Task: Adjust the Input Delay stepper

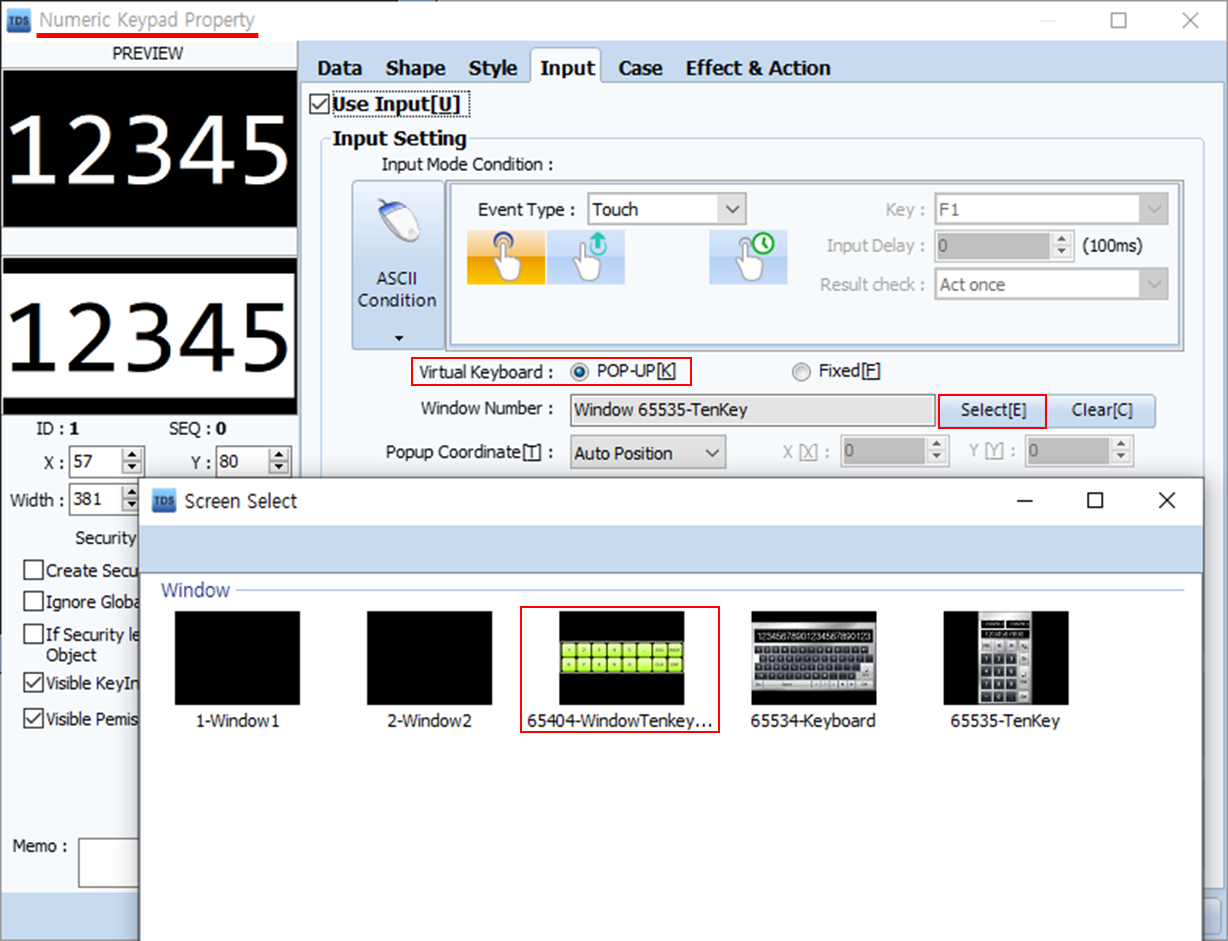Action: [1064, 246]
